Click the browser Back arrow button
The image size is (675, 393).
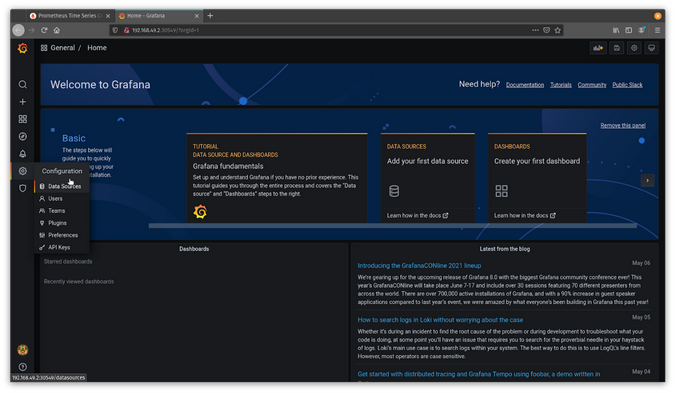[19, 30]
